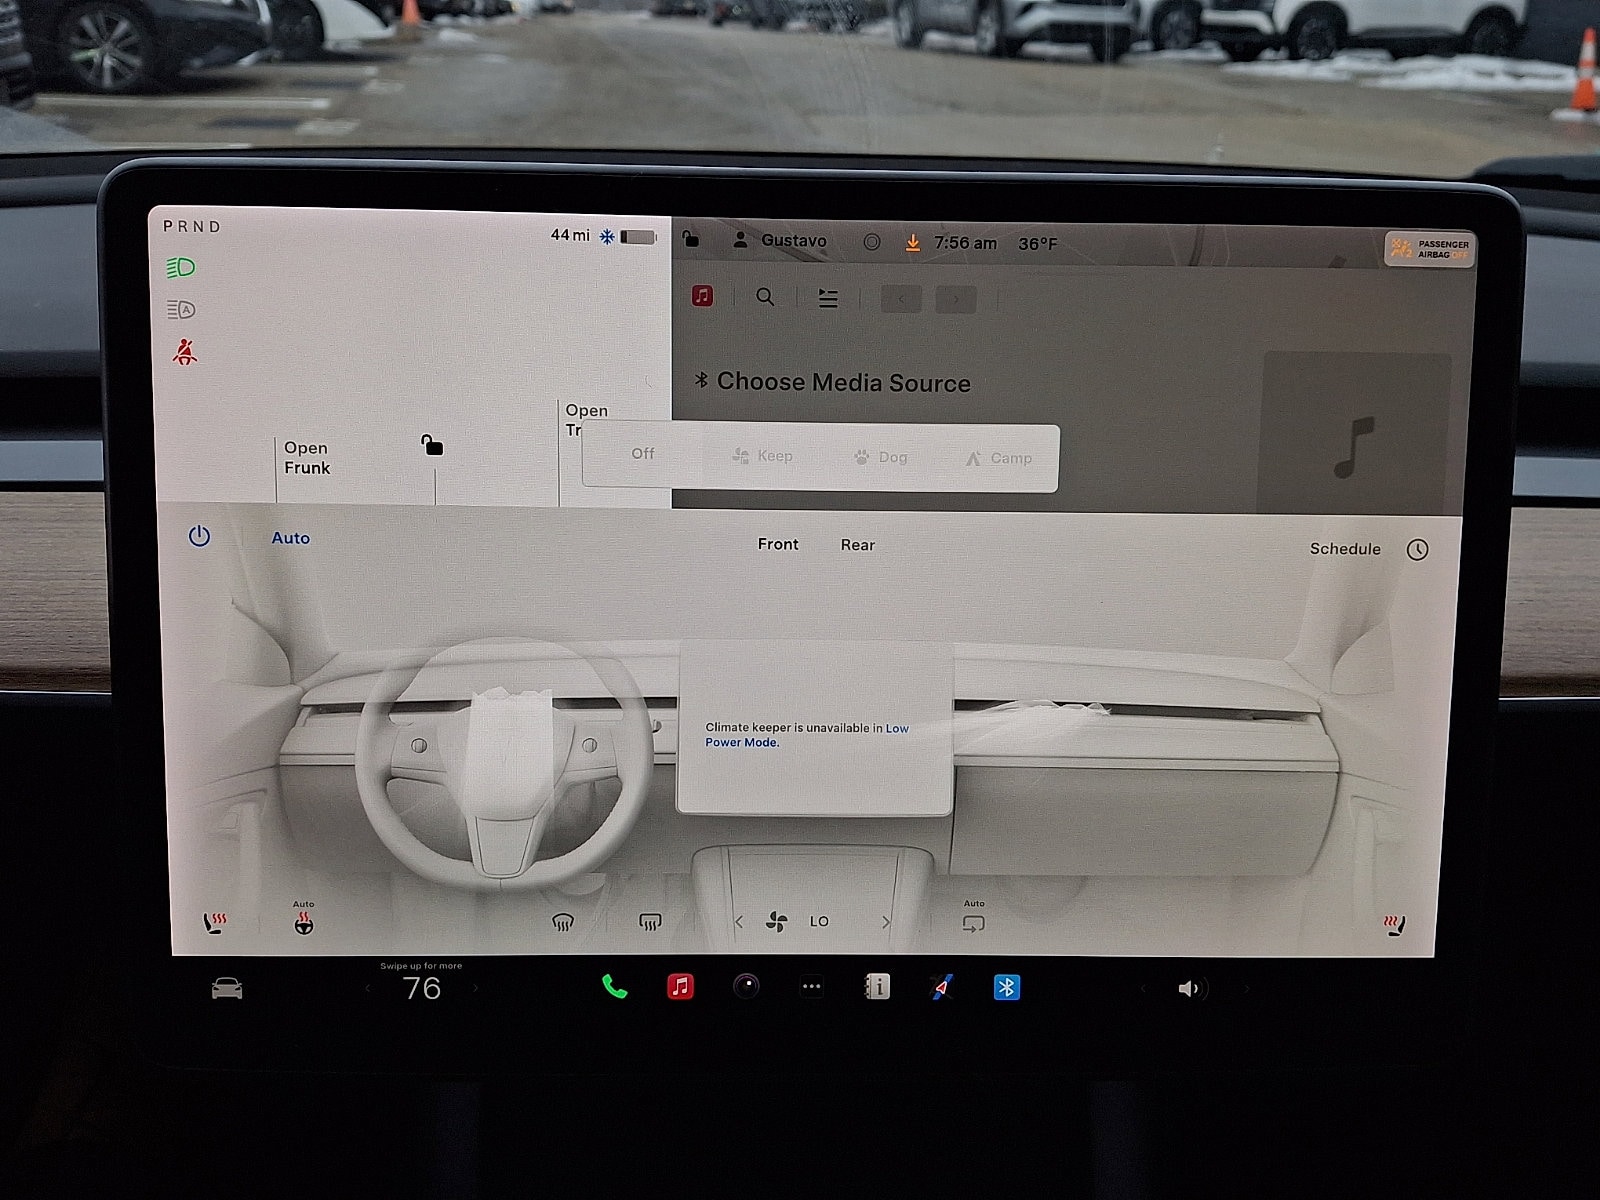Tap the Open Frunk button

click(x=306, y=458)
